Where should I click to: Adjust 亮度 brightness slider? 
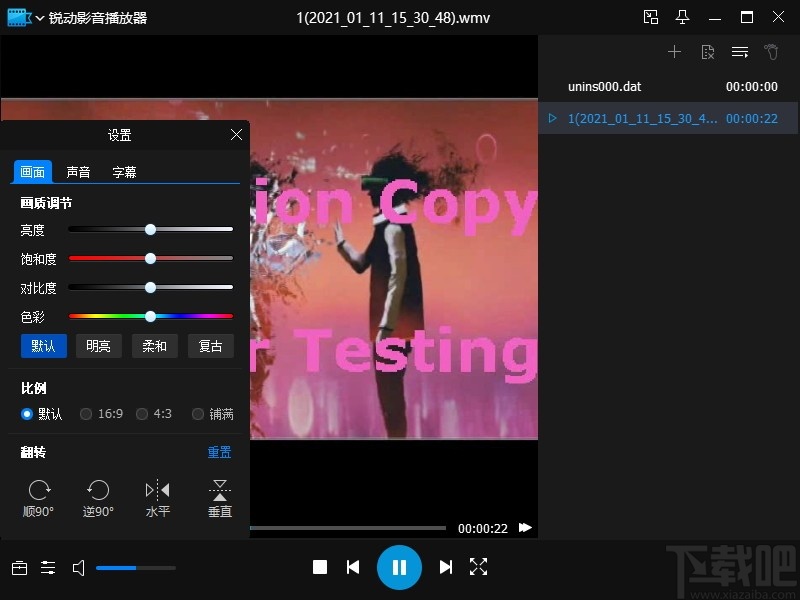(151, 230)
